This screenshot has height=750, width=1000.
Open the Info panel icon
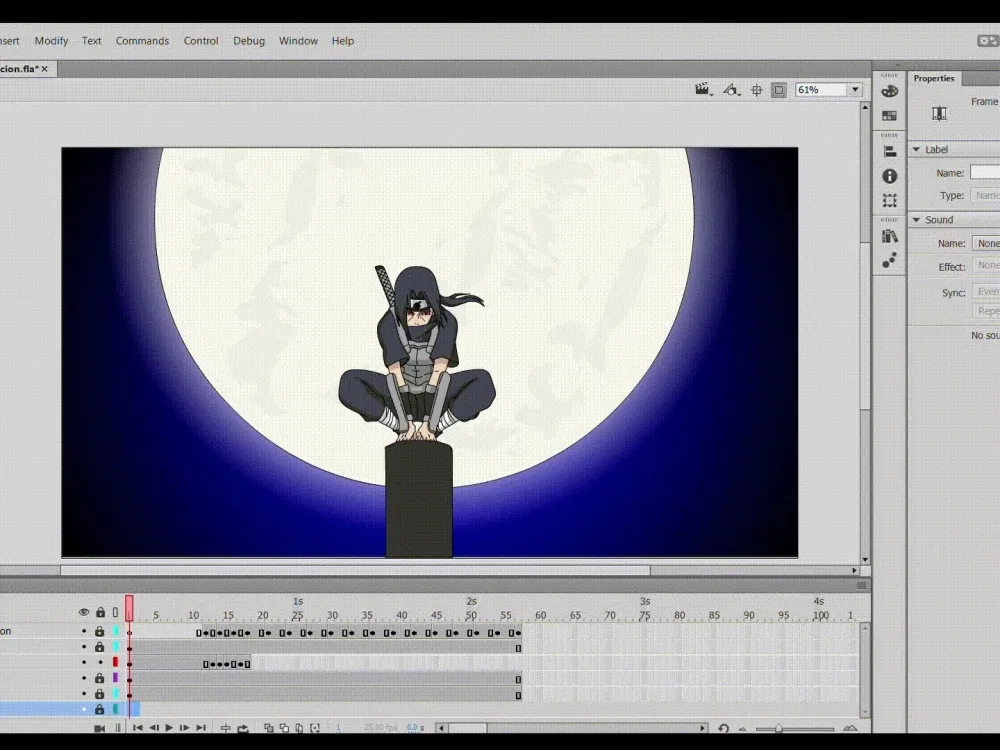point(890,176)
